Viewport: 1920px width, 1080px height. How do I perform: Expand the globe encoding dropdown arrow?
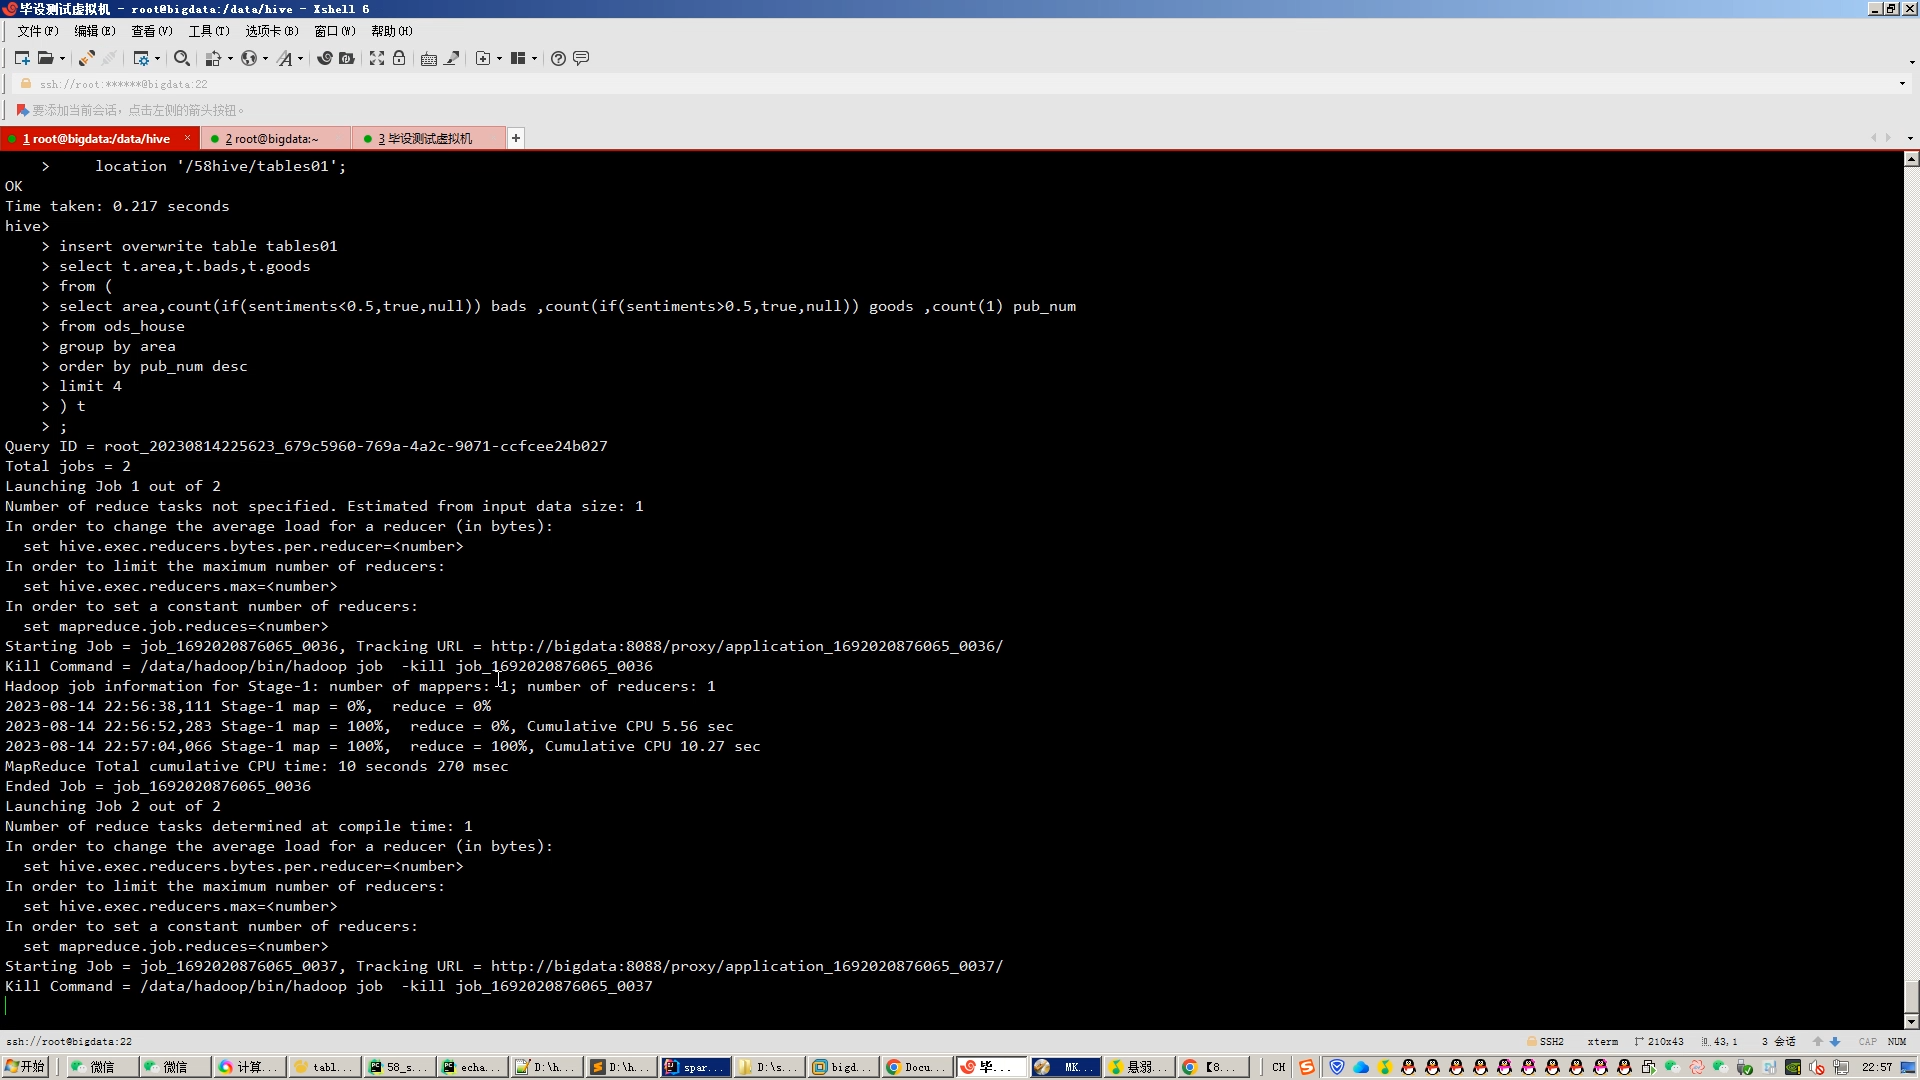point(265,58)
